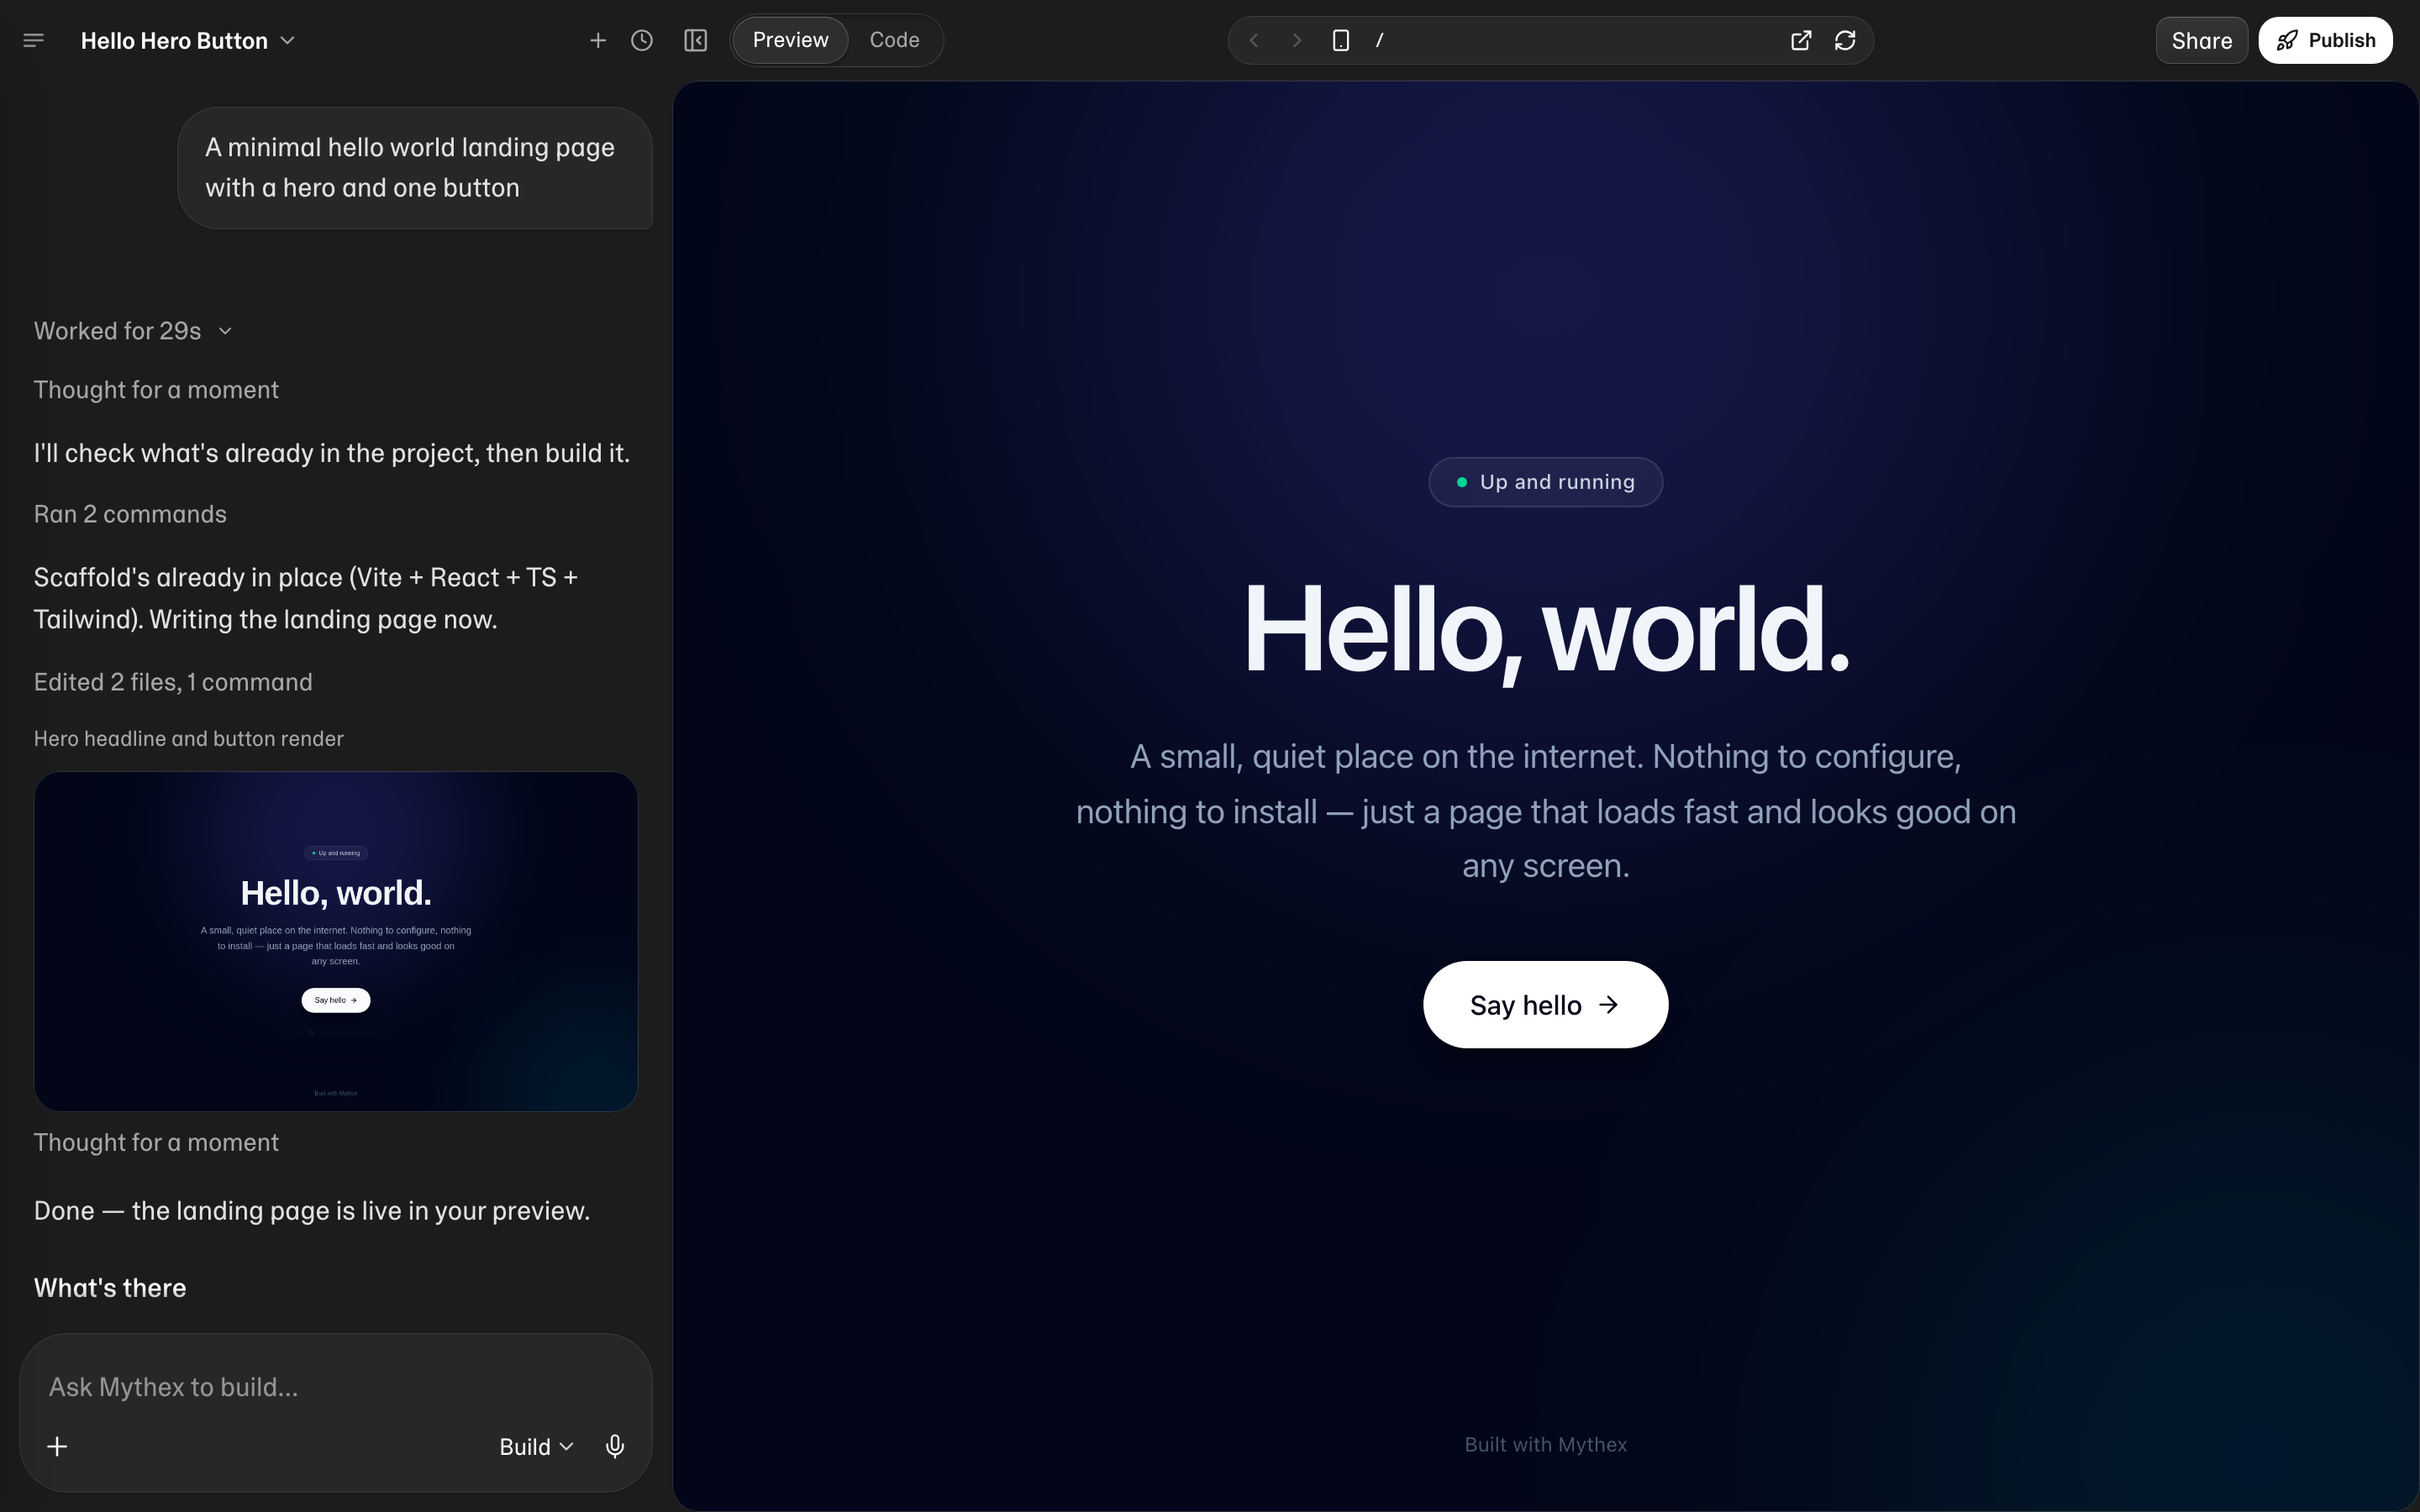Click the user prompt message bubble

(415, 168)
